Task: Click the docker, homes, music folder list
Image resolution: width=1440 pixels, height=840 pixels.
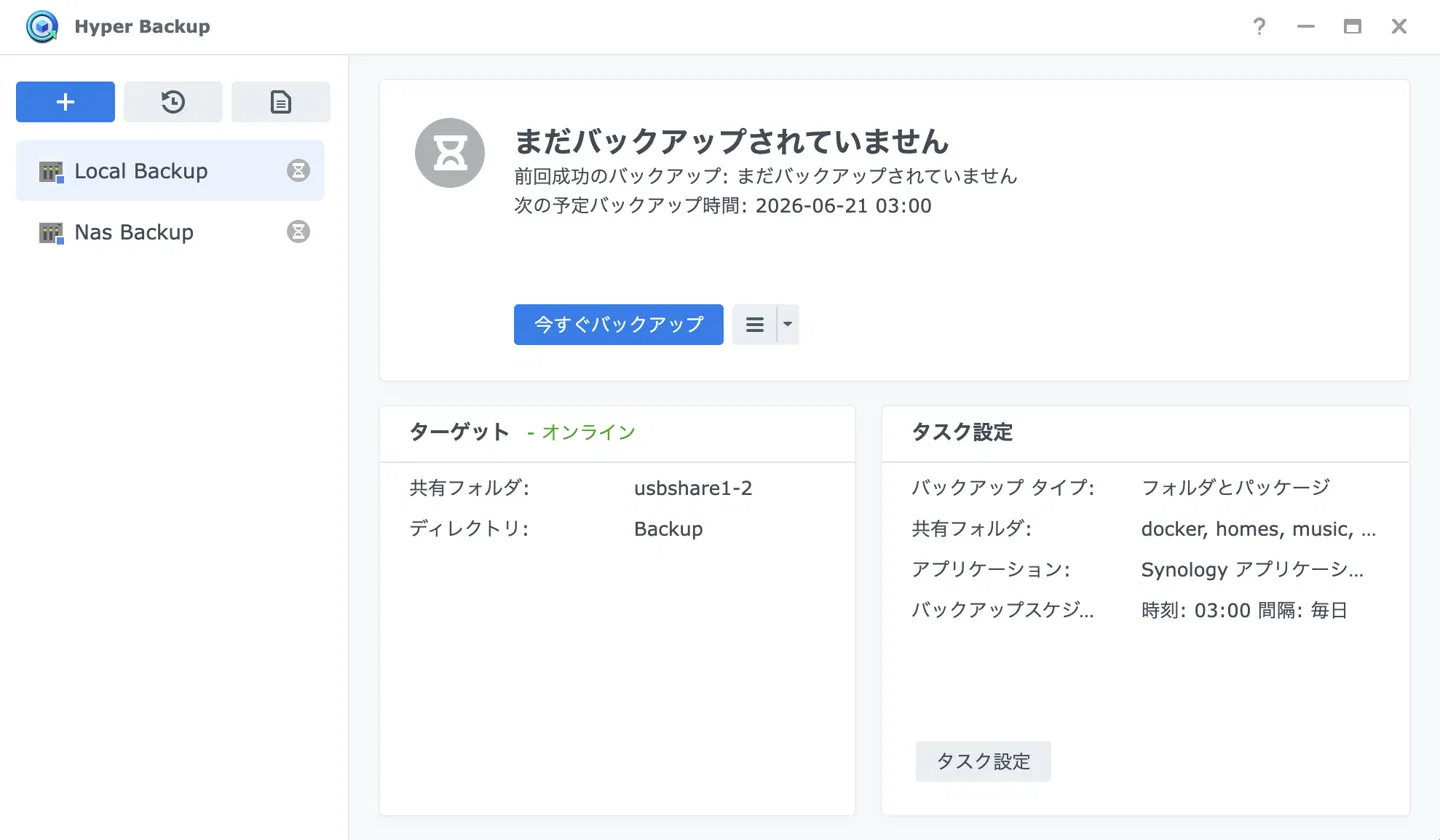Action: tap(1258, 529)
